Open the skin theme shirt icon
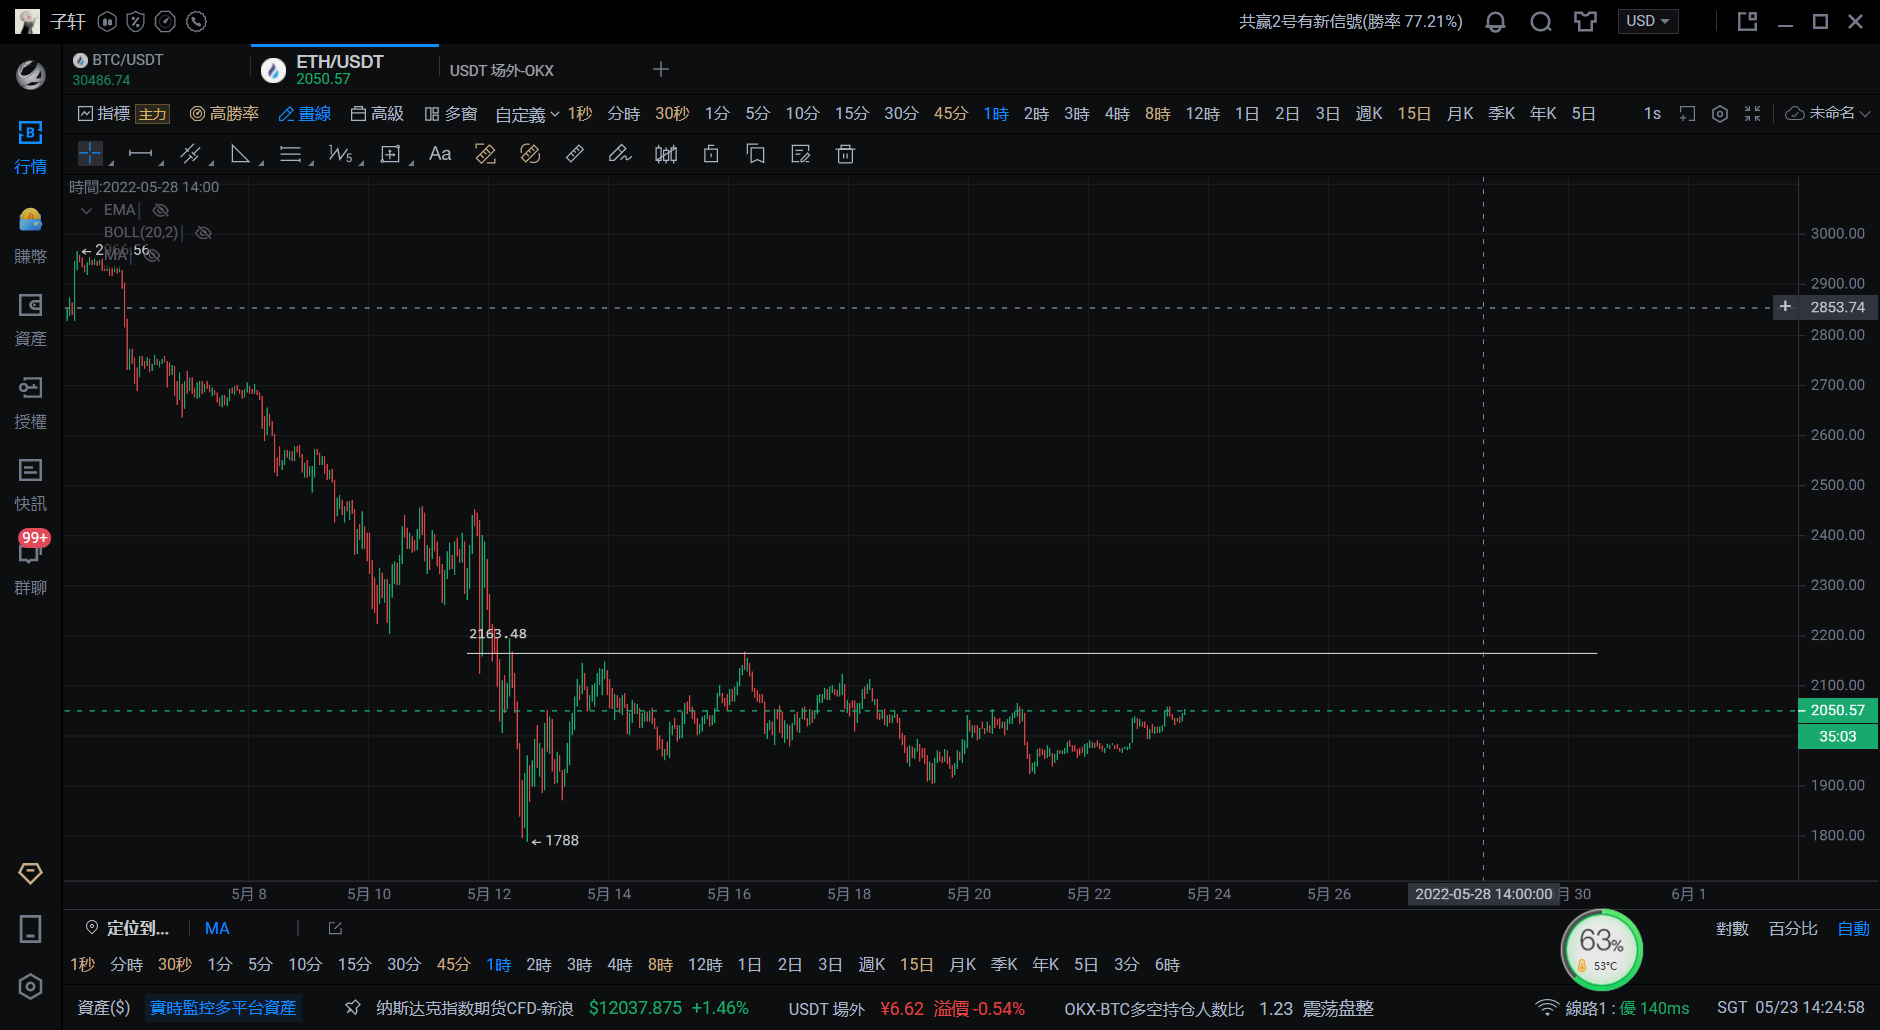Image resolution: width=1880 pixels, height=1030 pixels. pos(1585,22)
